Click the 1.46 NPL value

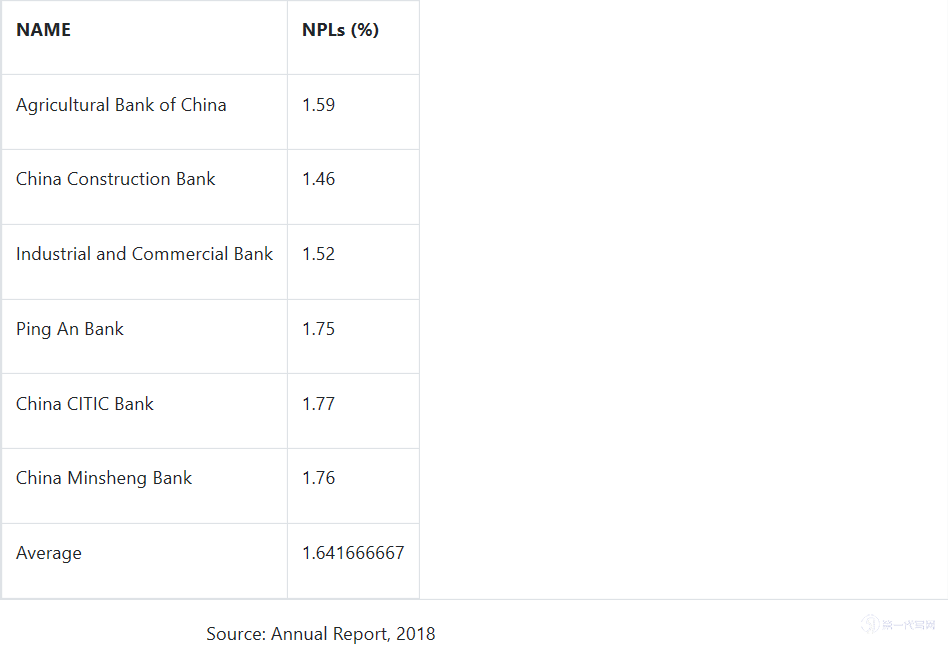[318, 179]
